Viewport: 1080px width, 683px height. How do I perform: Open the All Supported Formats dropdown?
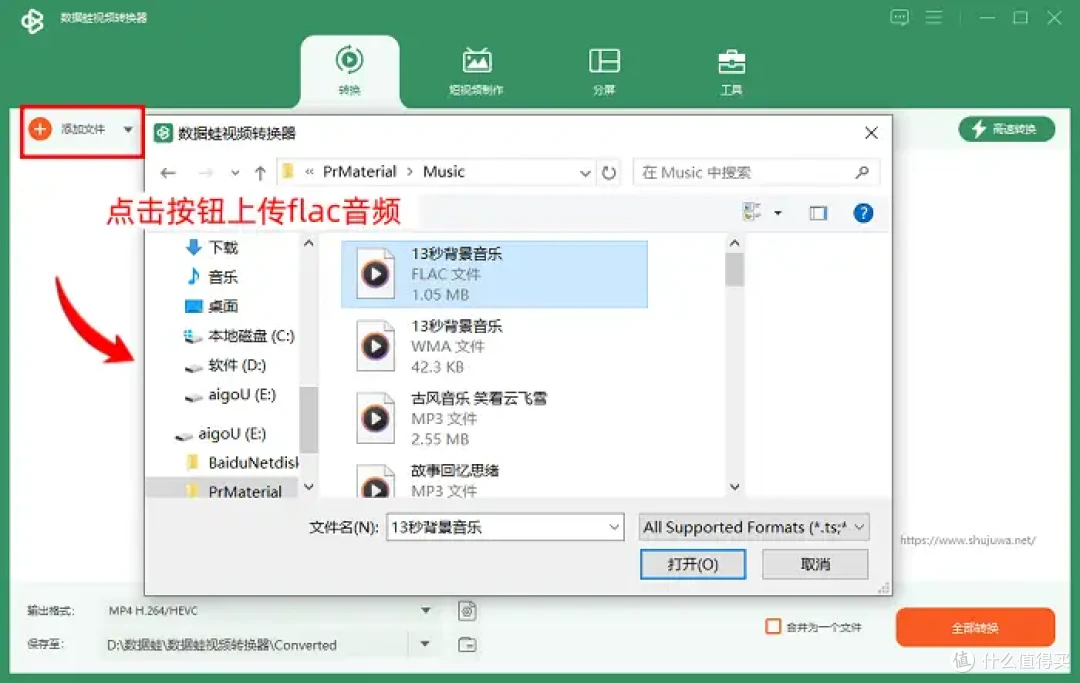[x=754, y=527]
